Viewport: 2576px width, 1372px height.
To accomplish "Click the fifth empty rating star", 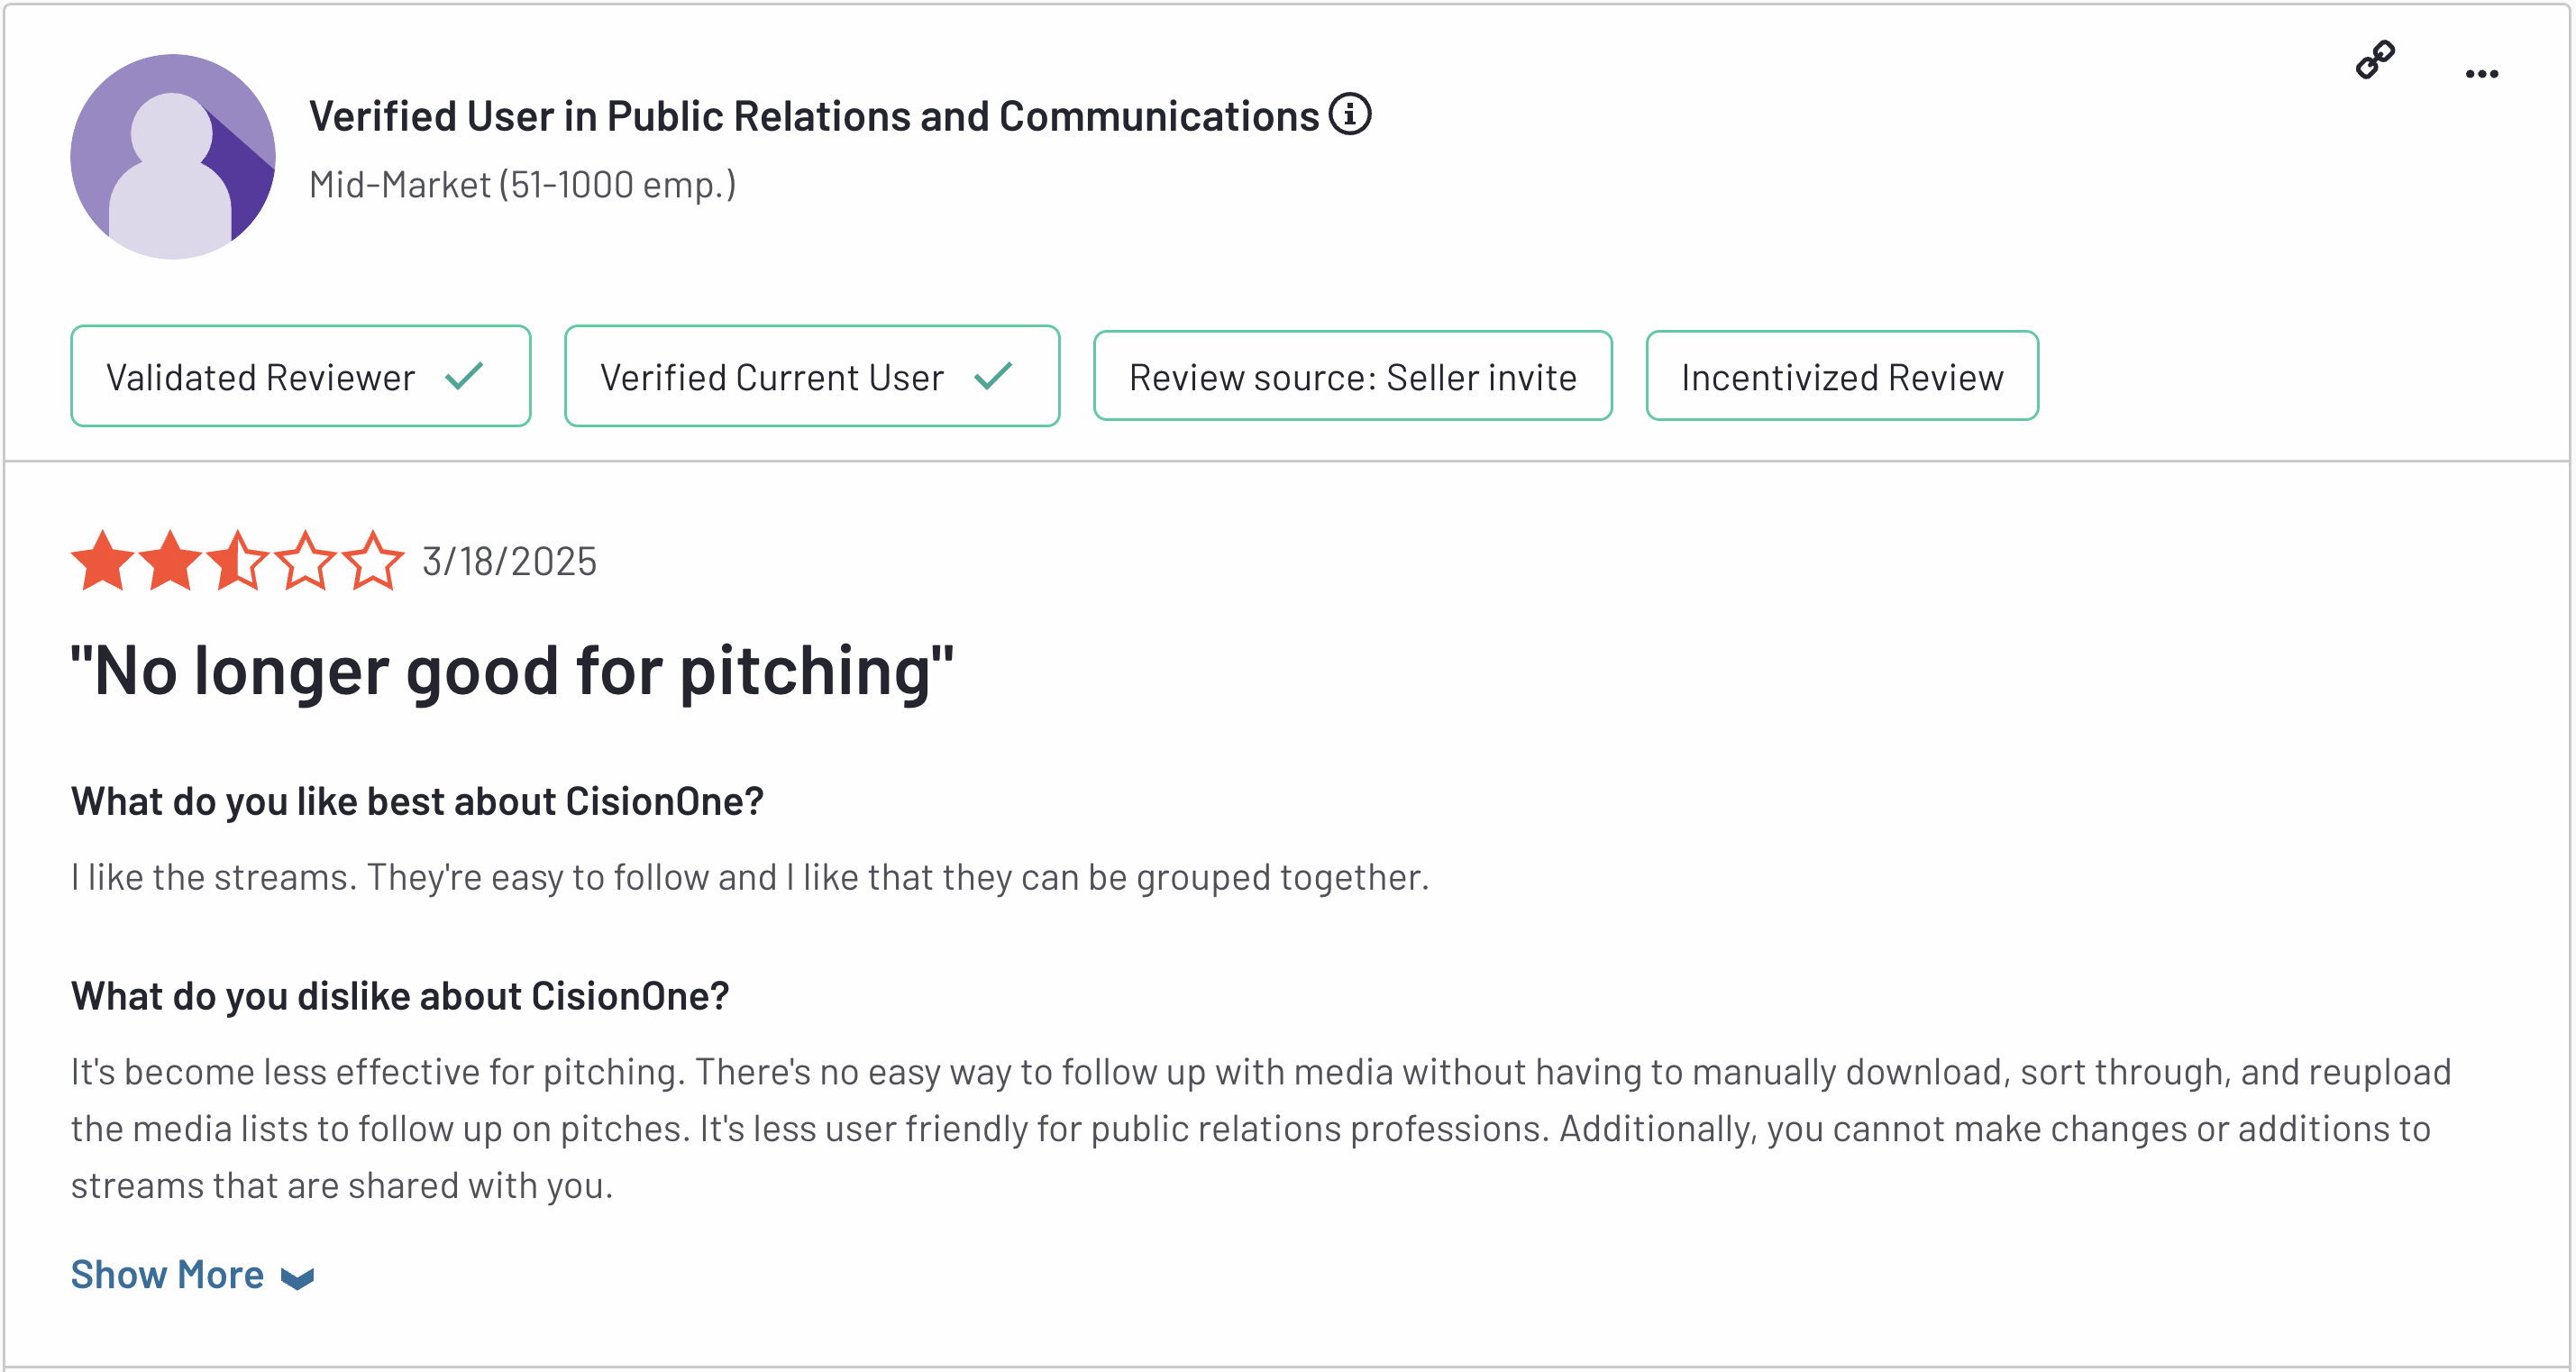I will click(x=373, y=561).
